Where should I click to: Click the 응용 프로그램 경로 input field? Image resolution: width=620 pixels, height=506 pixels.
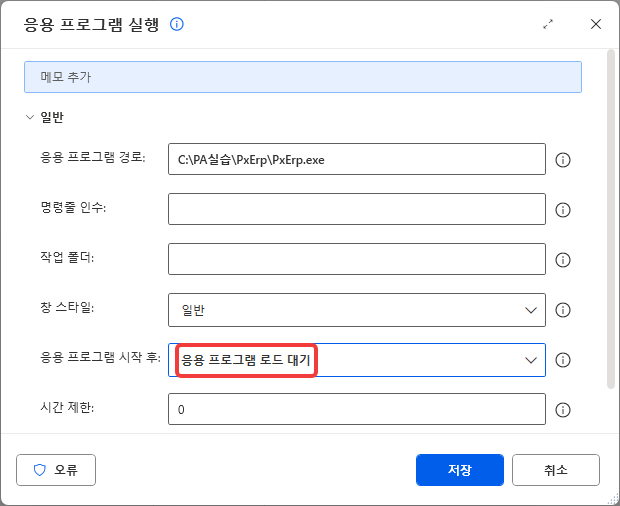[357, 159]
